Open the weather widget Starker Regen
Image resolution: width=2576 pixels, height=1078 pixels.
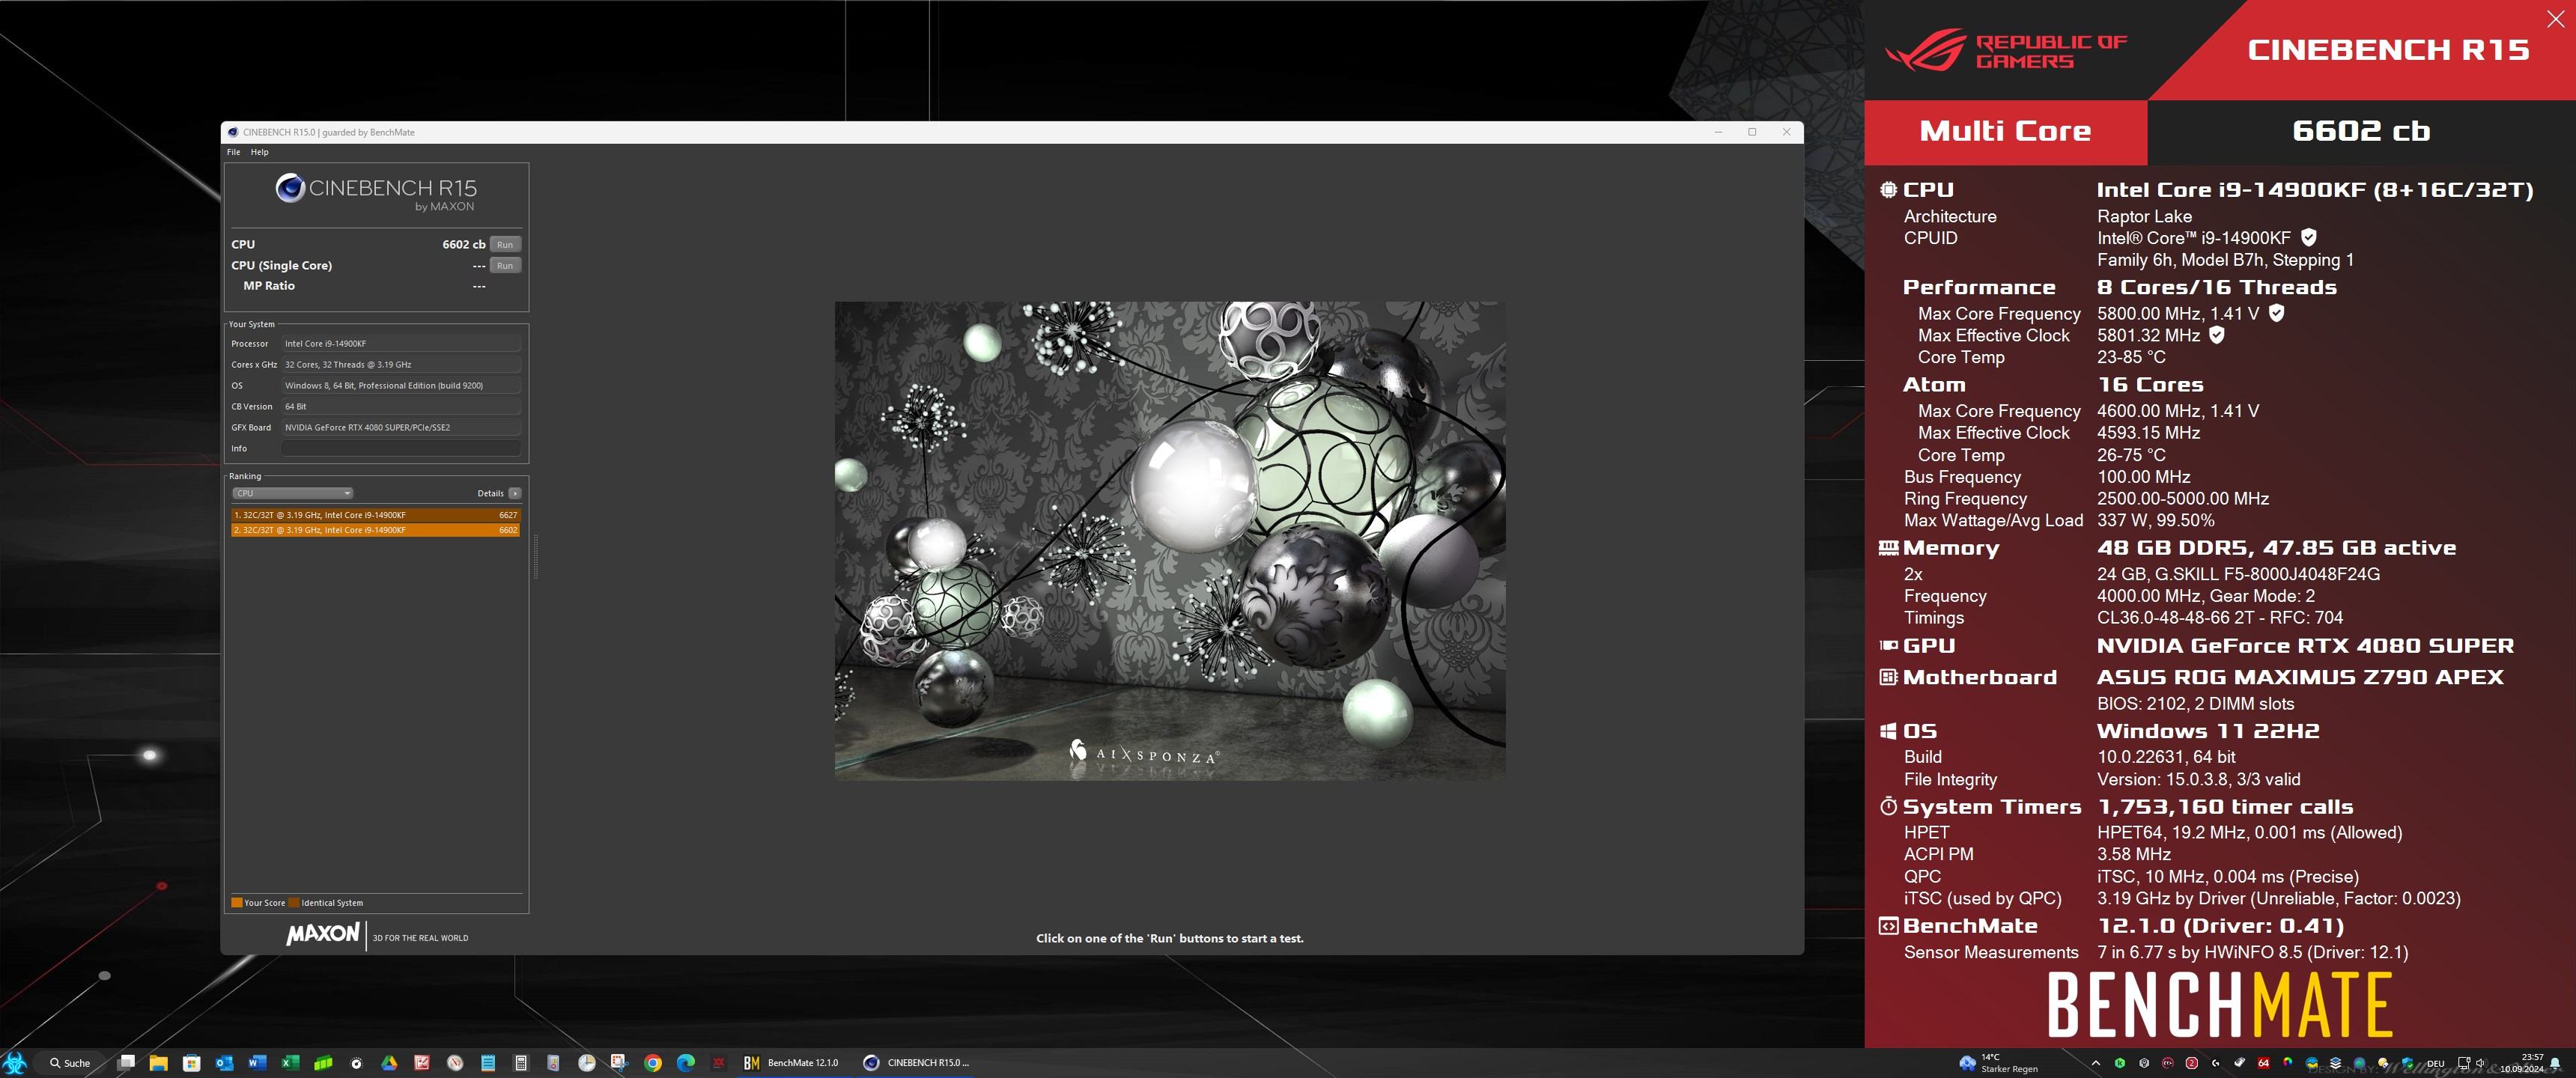1999,1063
